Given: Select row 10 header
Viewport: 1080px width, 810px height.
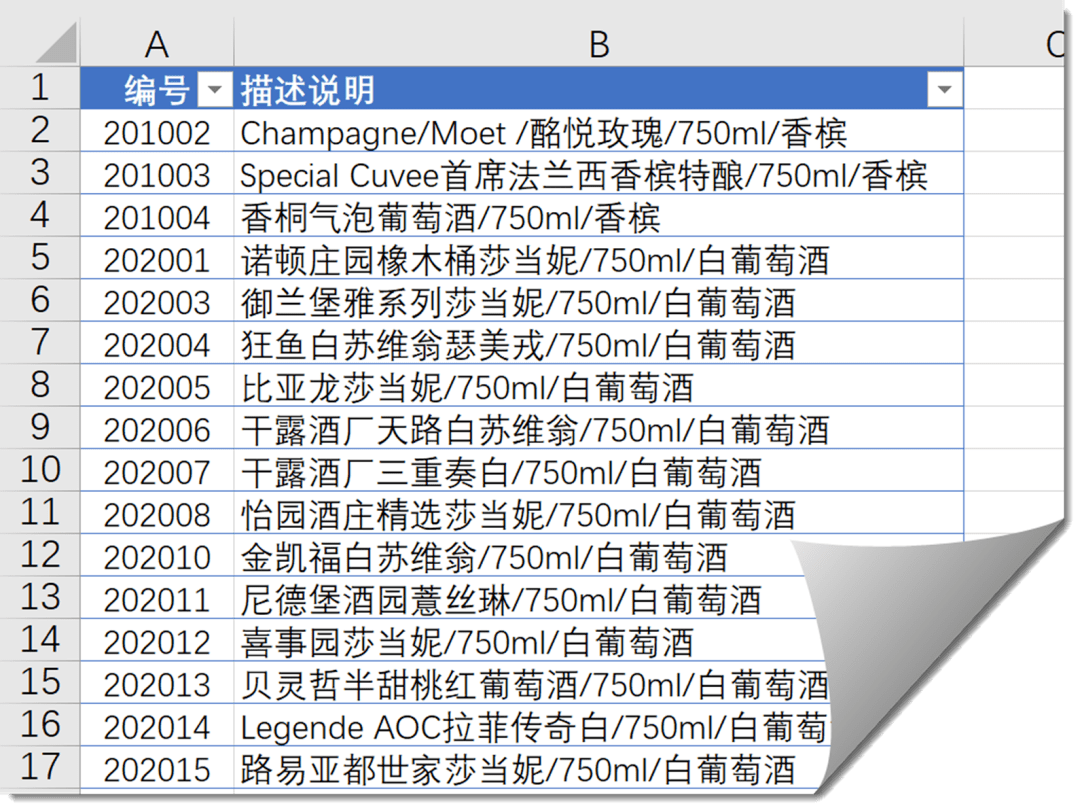Looking at the screenshot, I should [x=40, y=470].
